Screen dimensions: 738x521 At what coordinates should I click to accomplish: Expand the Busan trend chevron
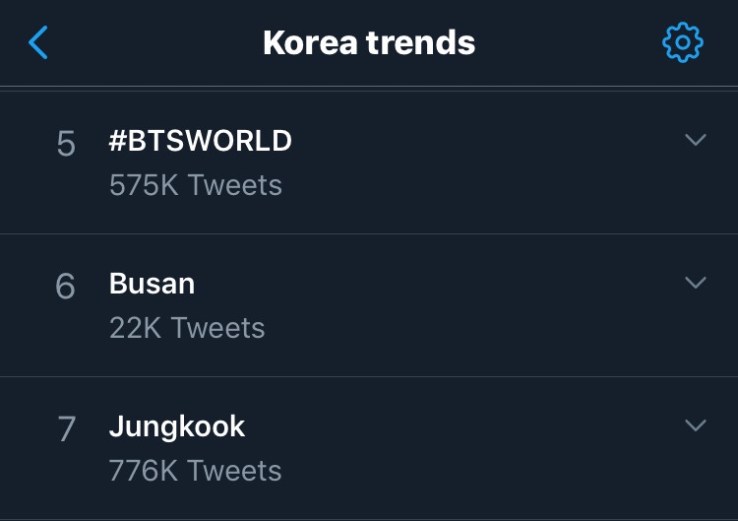pyautogui.click(x=695, y=283)
